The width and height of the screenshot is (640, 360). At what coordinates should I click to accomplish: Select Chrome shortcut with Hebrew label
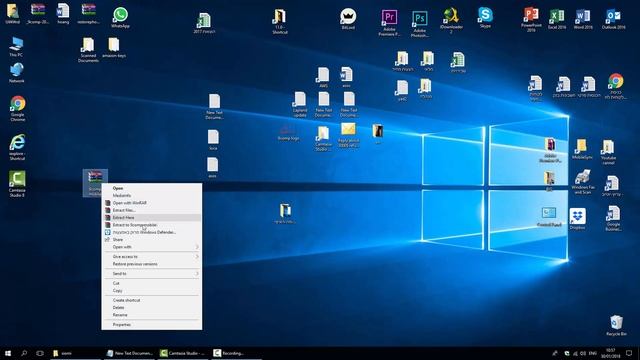616,86
